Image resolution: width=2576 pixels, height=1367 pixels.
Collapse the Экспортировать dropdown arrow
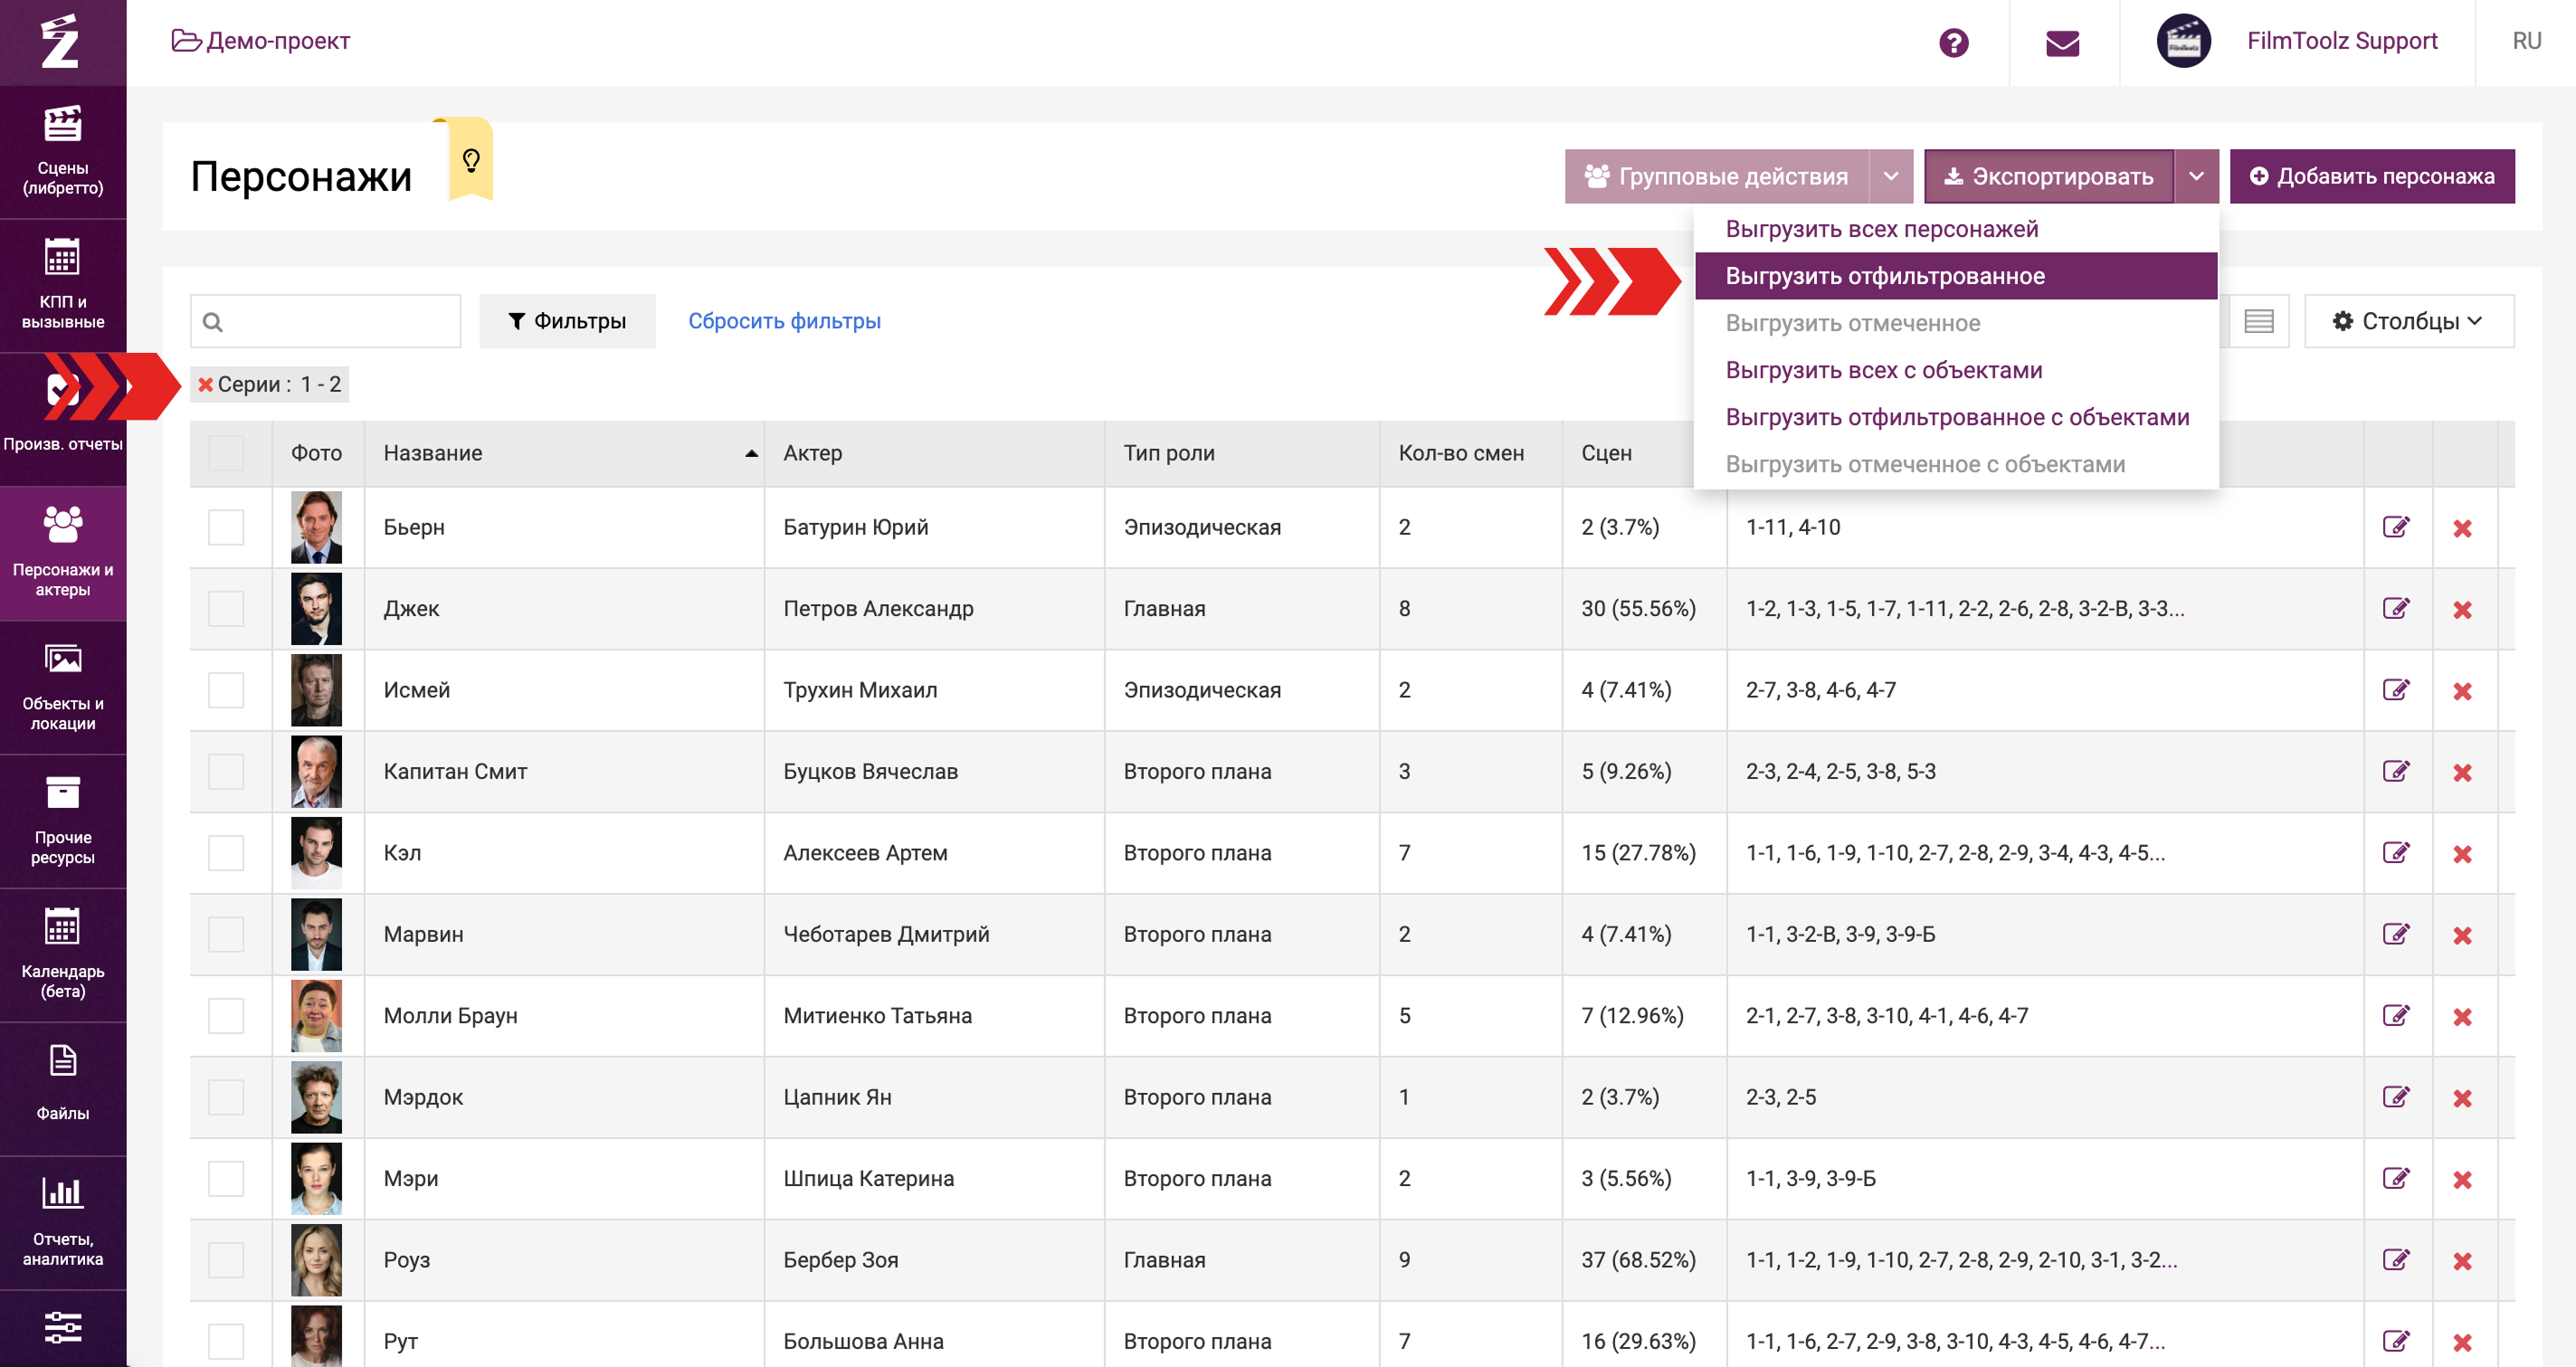click(2196, 176)
